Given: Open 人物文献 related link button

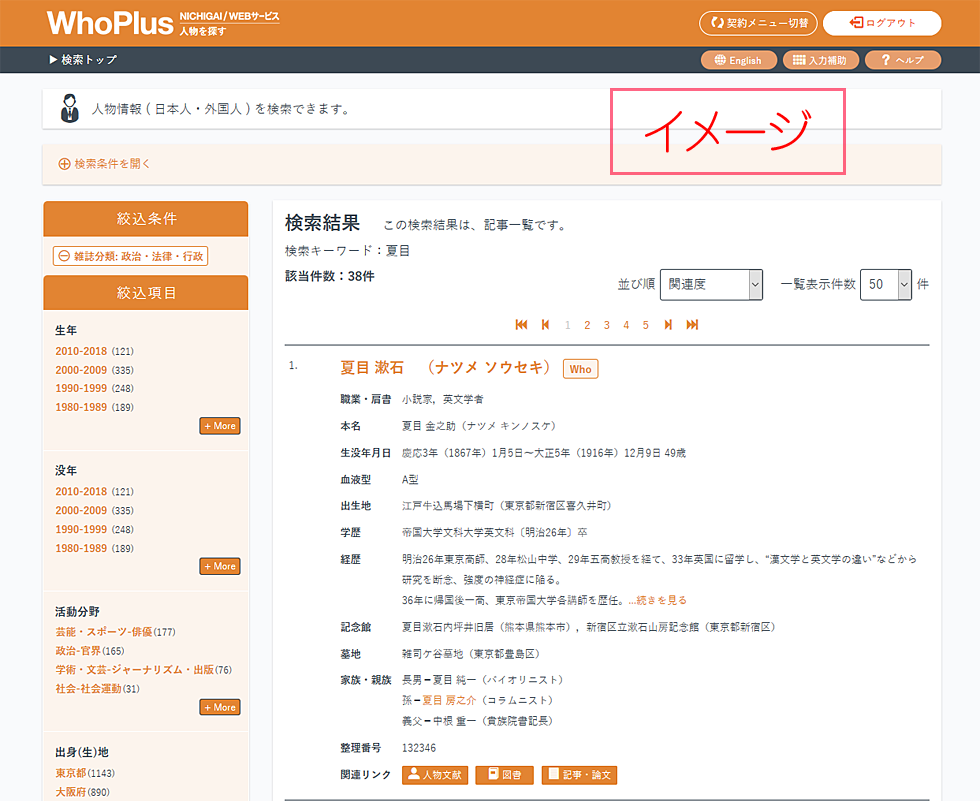Looking at the screenshot, I should [435, 775].
